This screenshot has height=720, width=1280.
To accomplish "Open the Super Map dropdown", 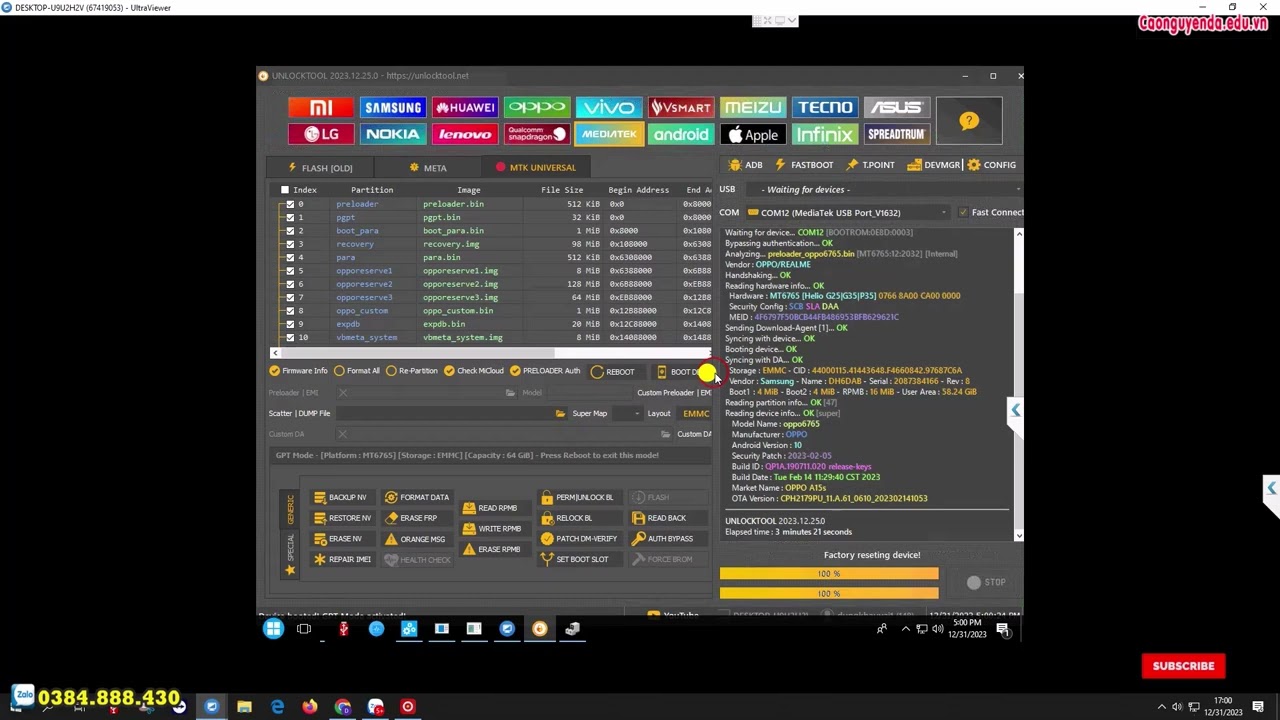I will [636, 413].
